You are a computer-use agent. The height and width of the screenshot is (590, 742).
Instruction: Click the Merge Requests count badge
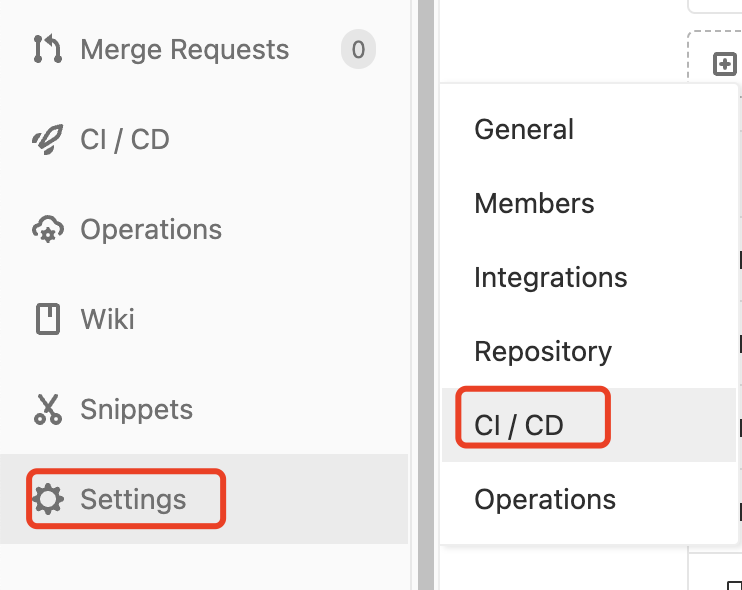[x=358, y=49]
